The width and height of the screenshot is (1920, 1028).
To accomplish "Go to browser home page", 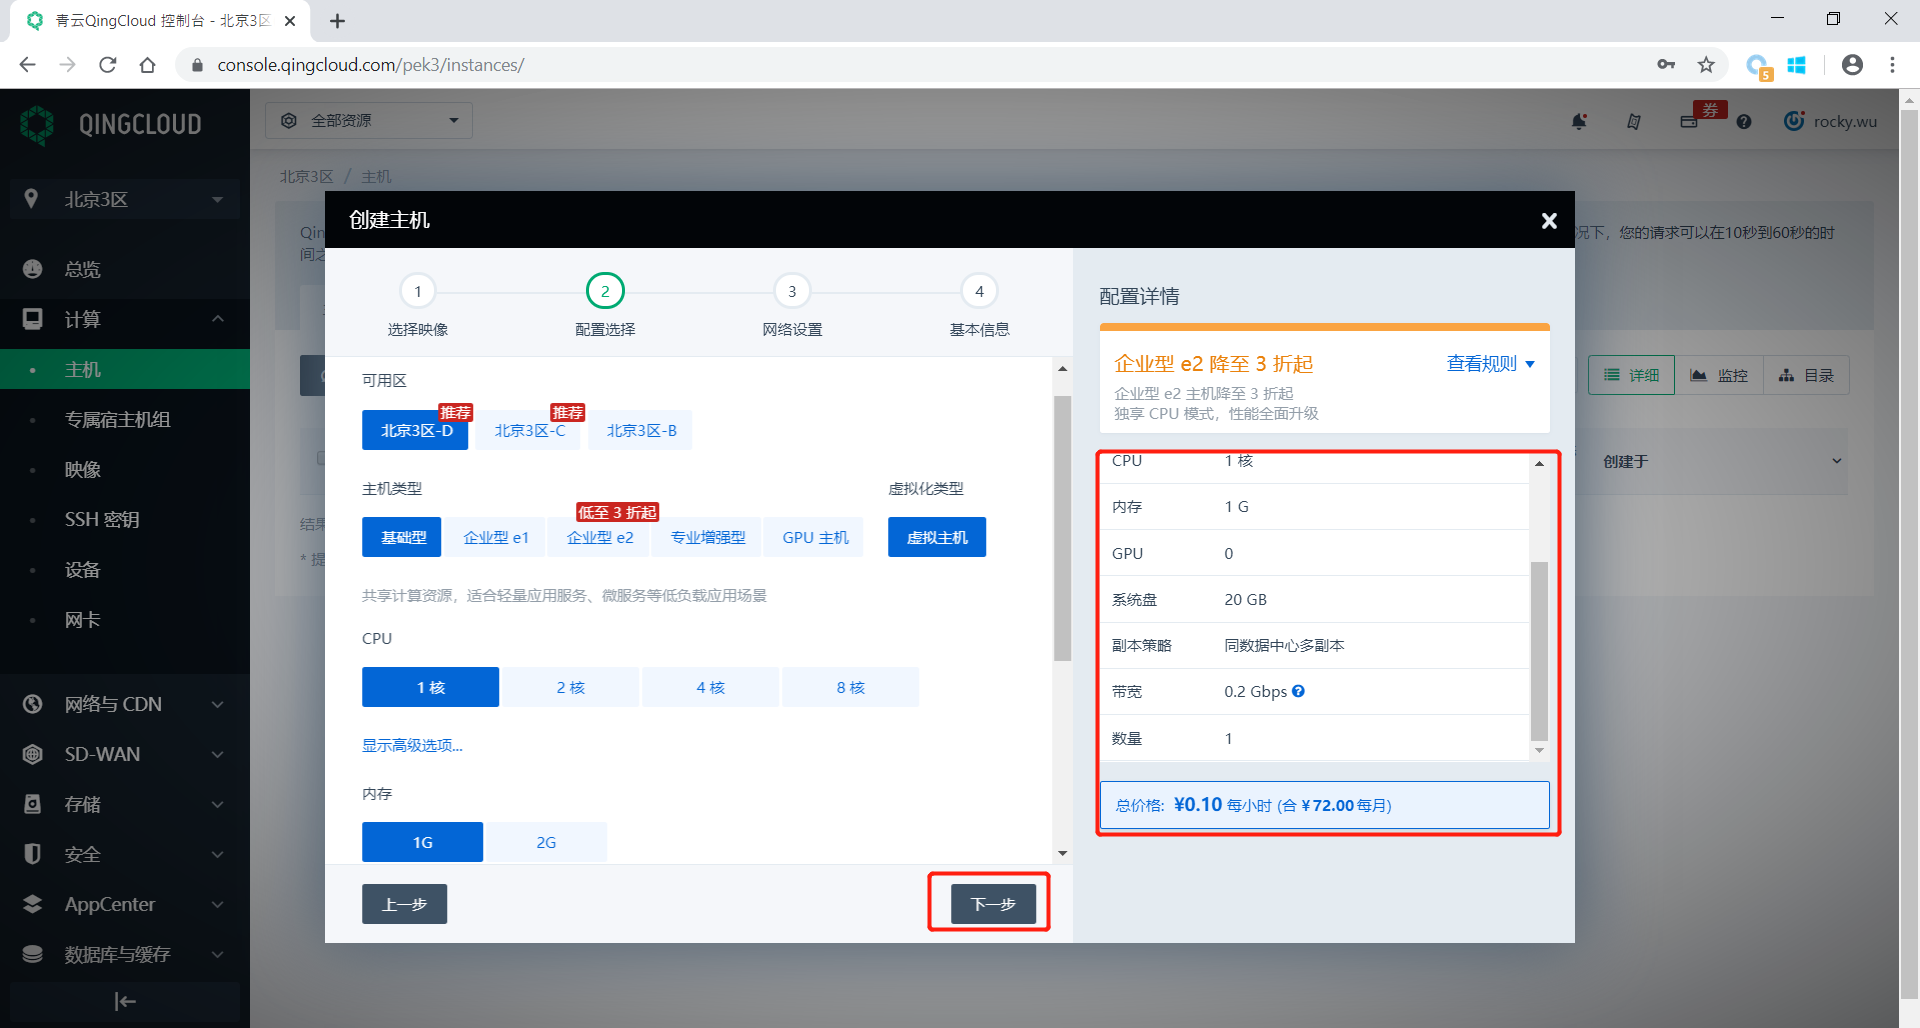I will click(147, 65).
